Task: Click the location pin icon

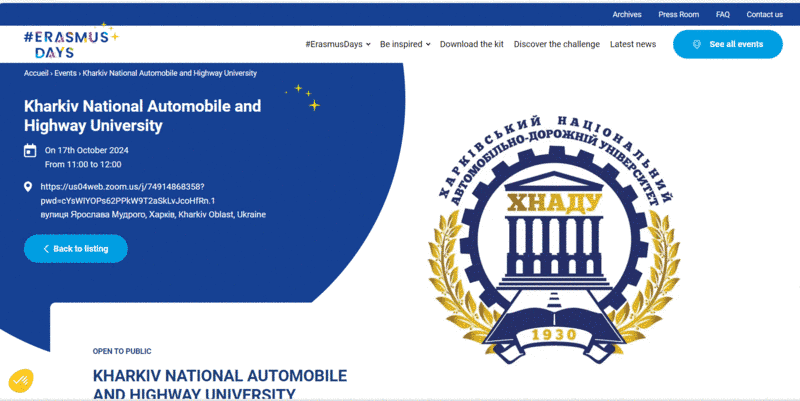Action: click(28, 187)
